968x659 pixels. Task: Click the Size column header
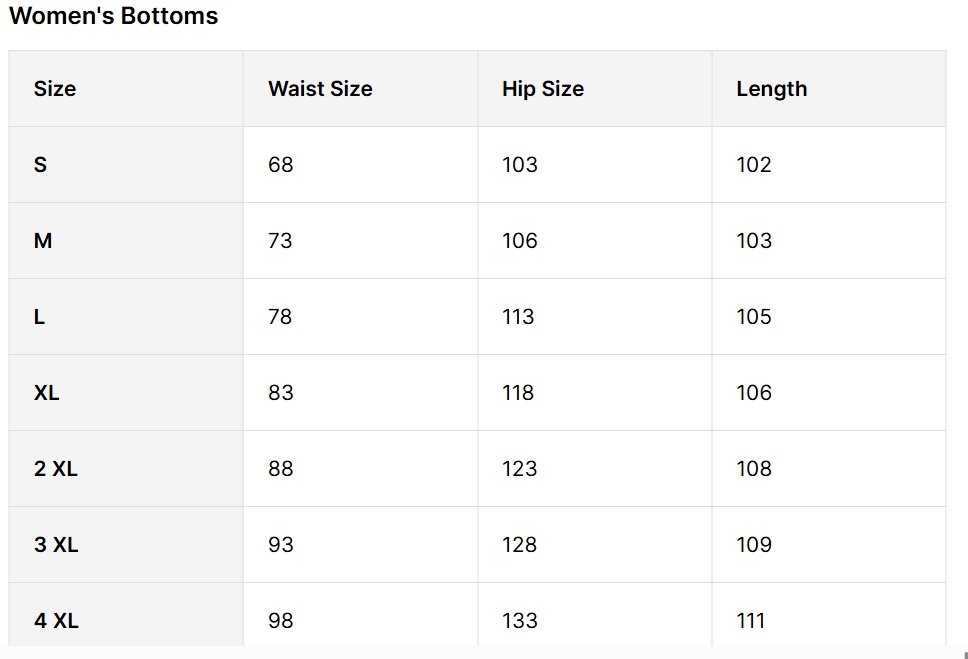[55, 89]
